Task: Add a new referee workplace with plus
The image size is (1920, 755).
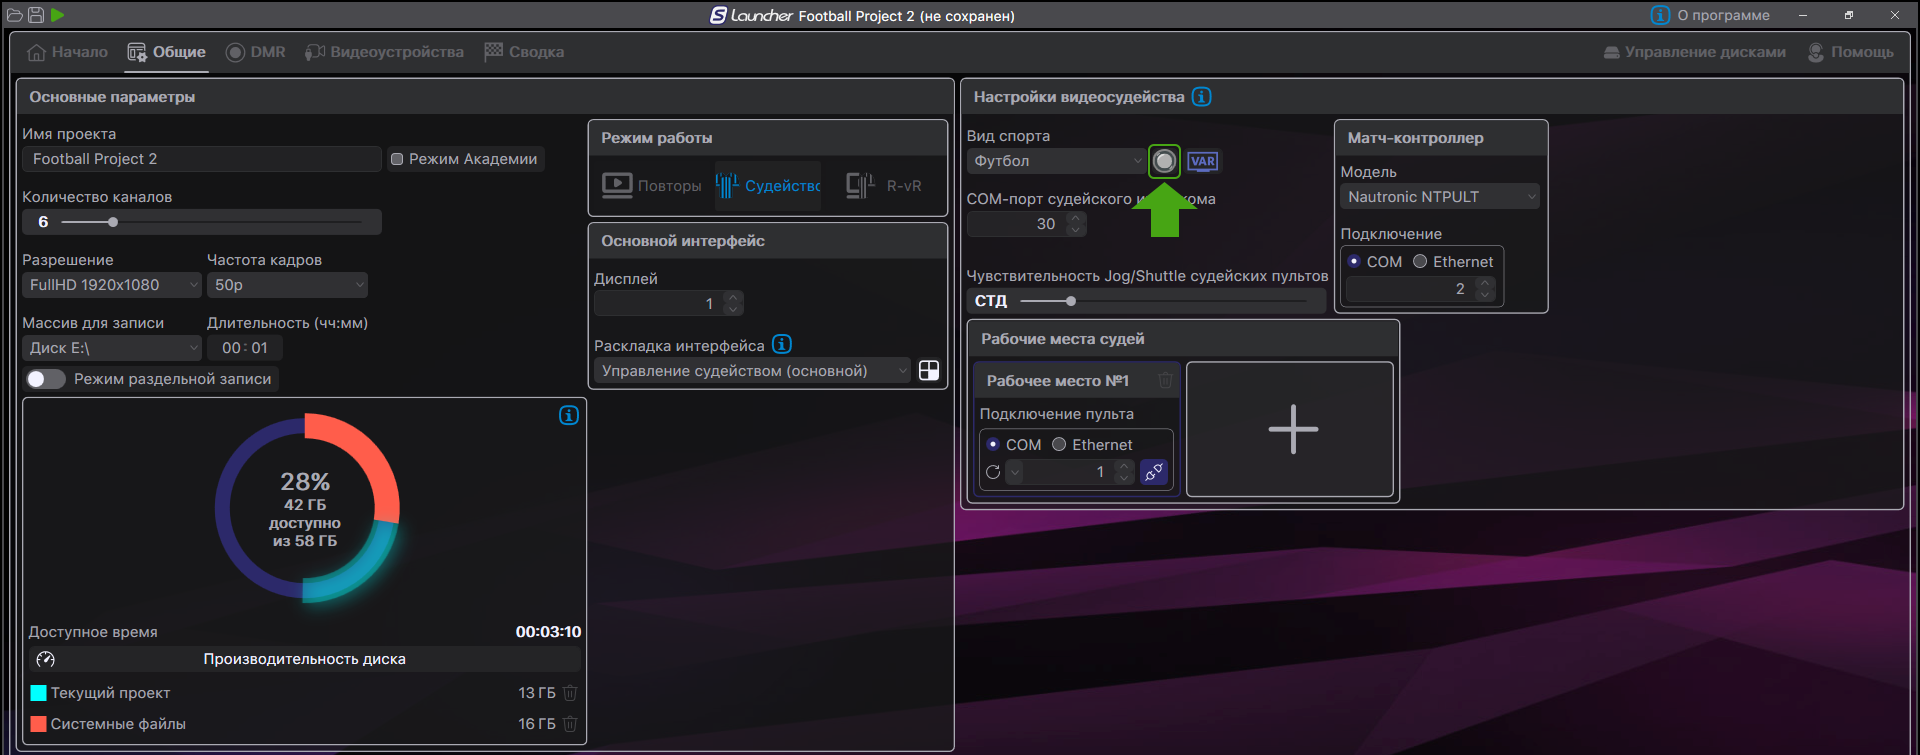Action: coord(1292,429)
